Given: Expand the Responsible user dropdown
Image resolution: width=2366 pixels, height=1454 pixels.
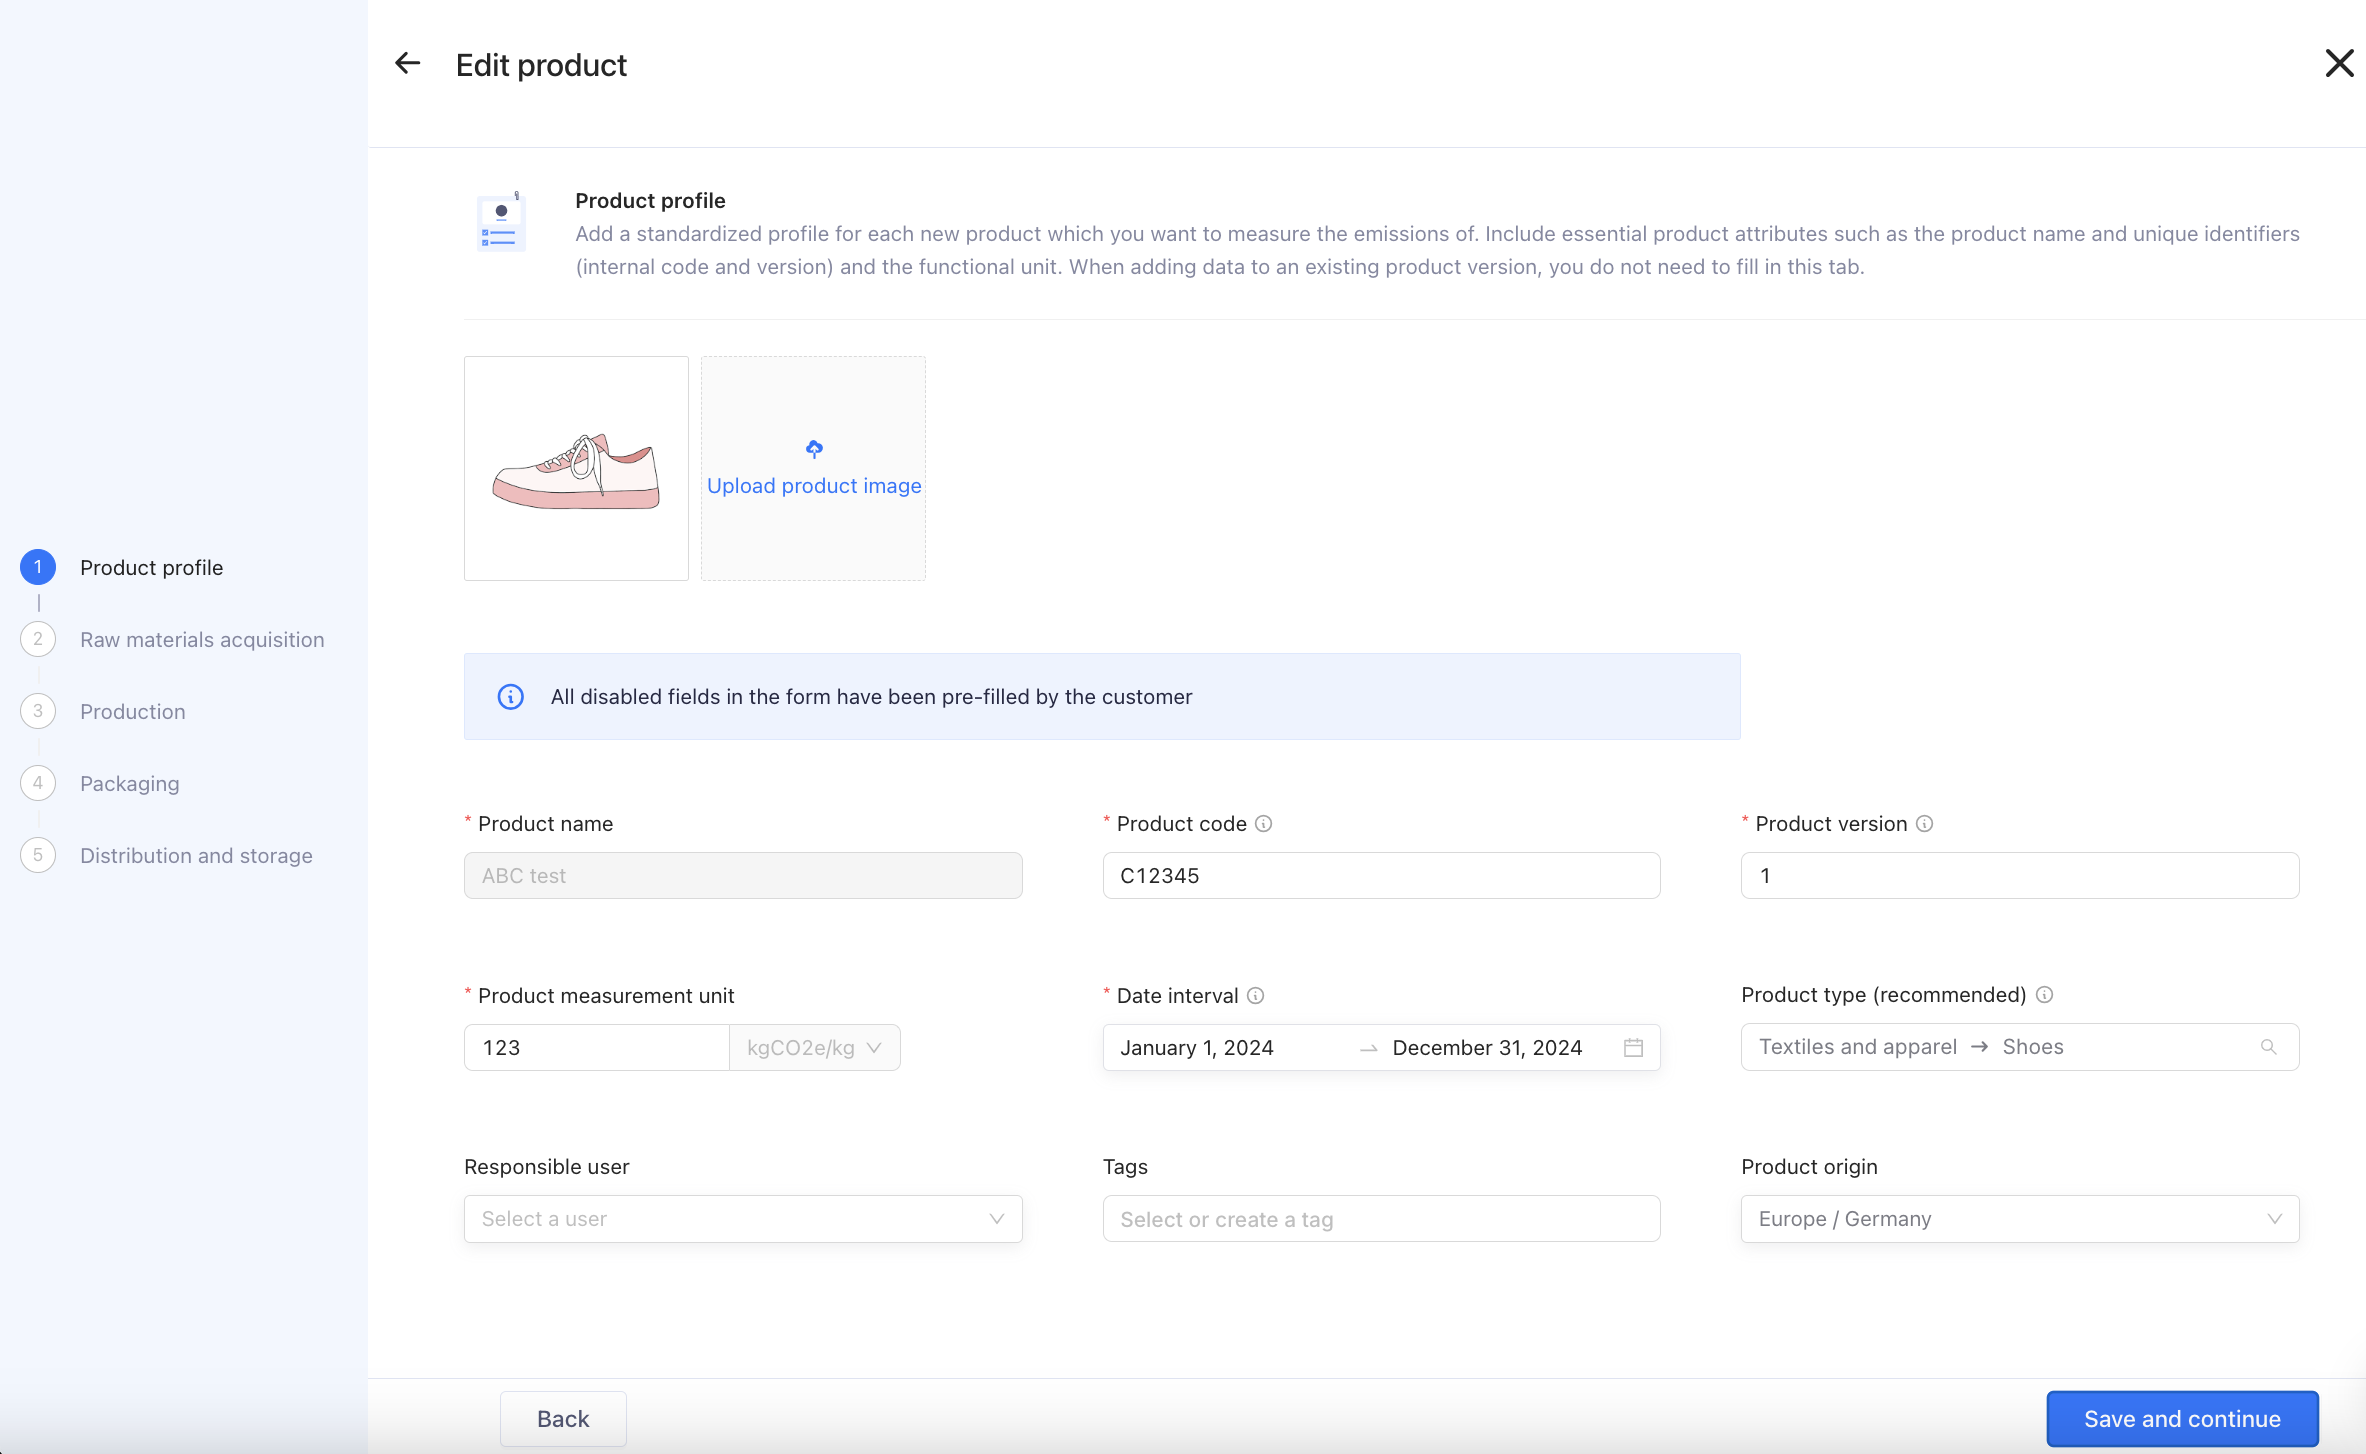Looking at the screenshot, I should coord(743,1219).
